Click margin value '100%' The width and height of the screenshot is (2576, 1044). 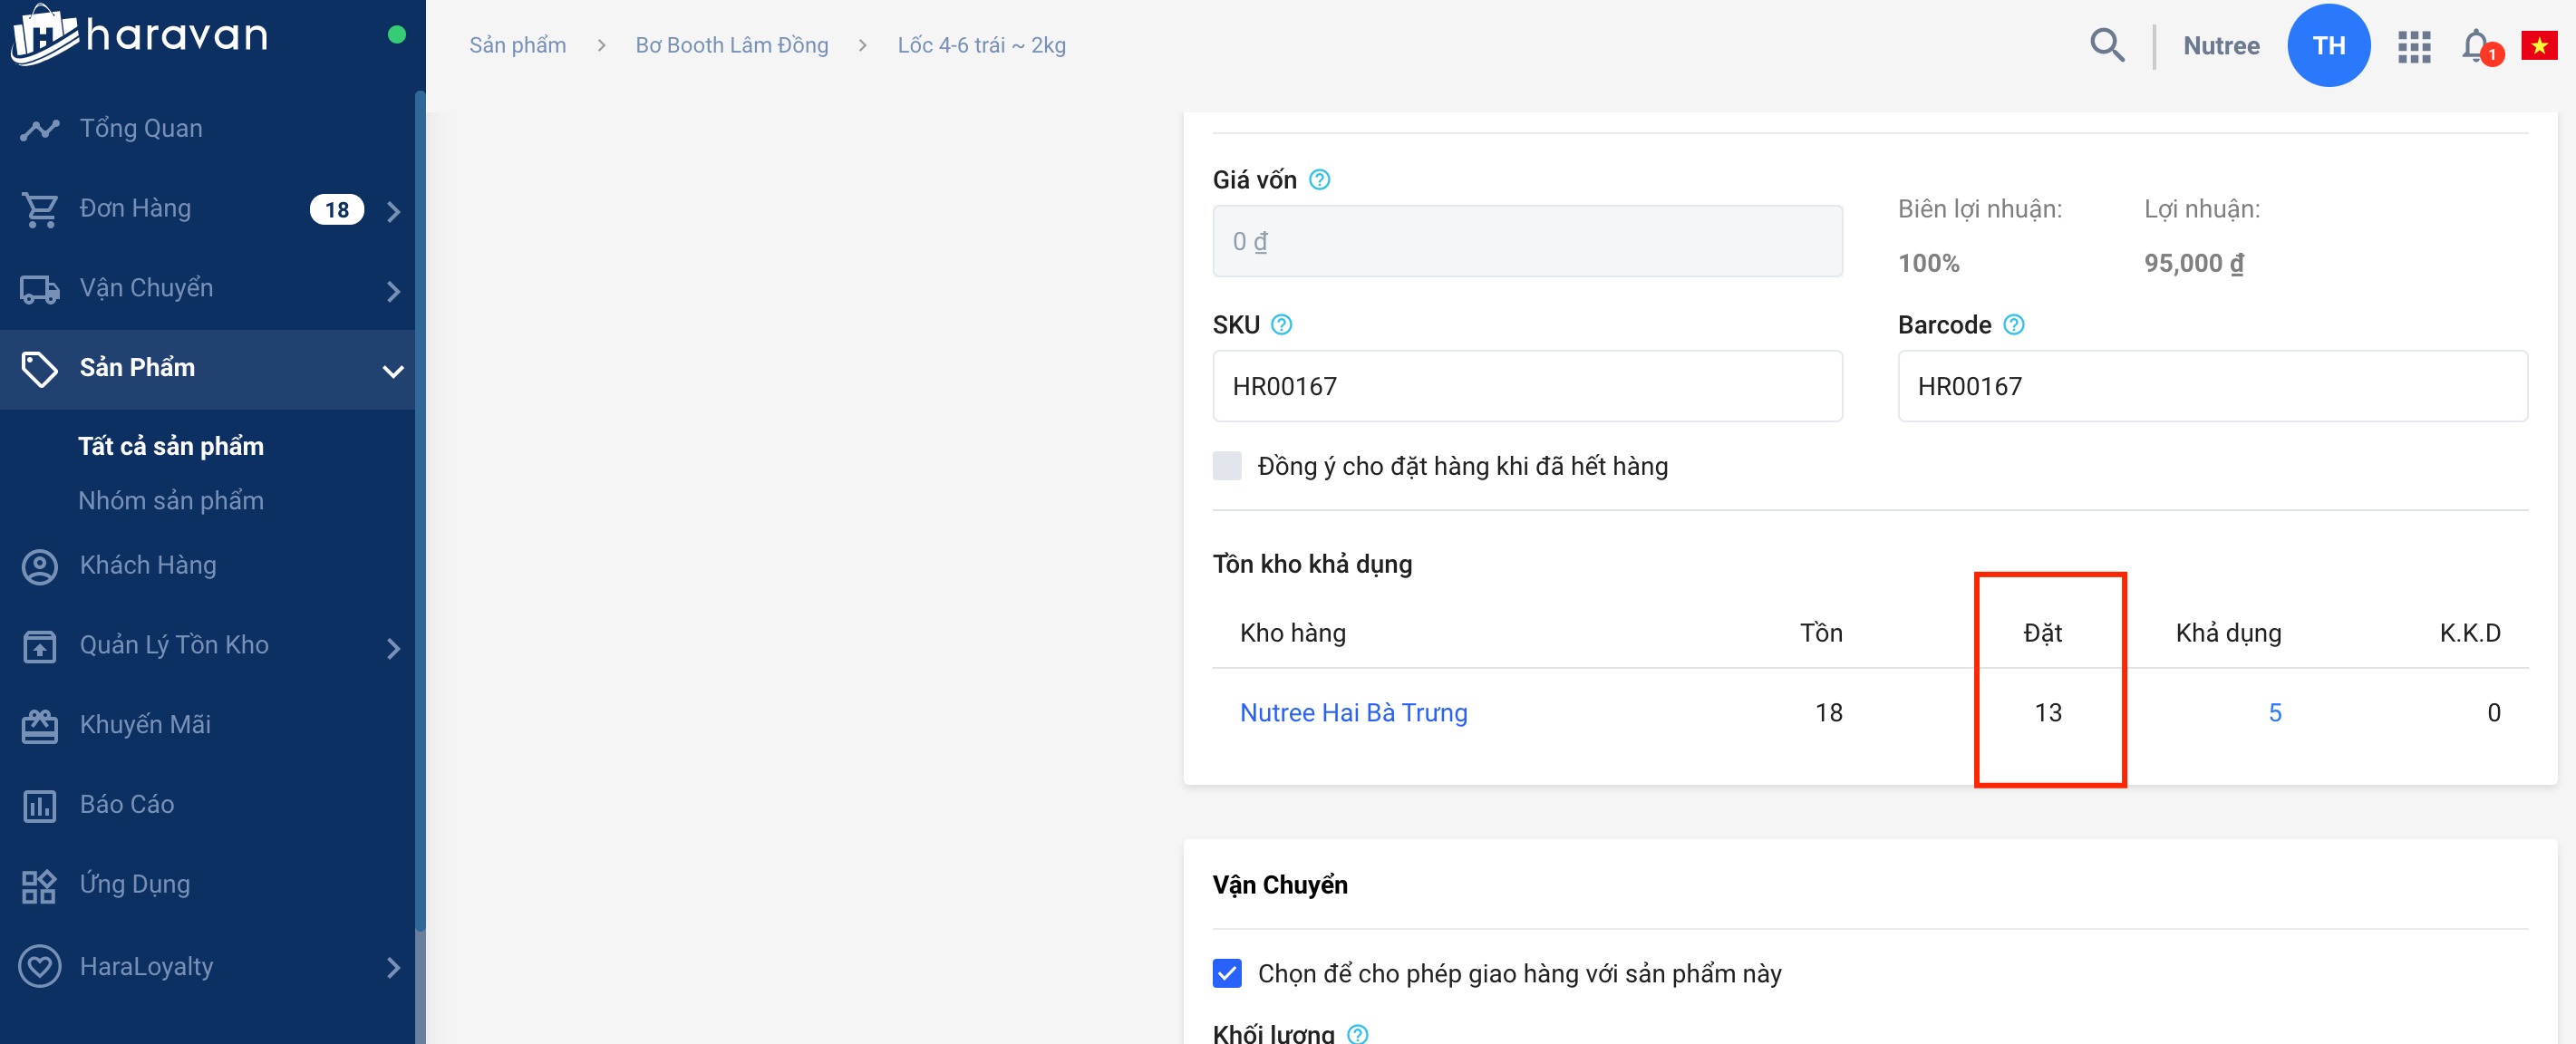click(x=1929, y=263)
